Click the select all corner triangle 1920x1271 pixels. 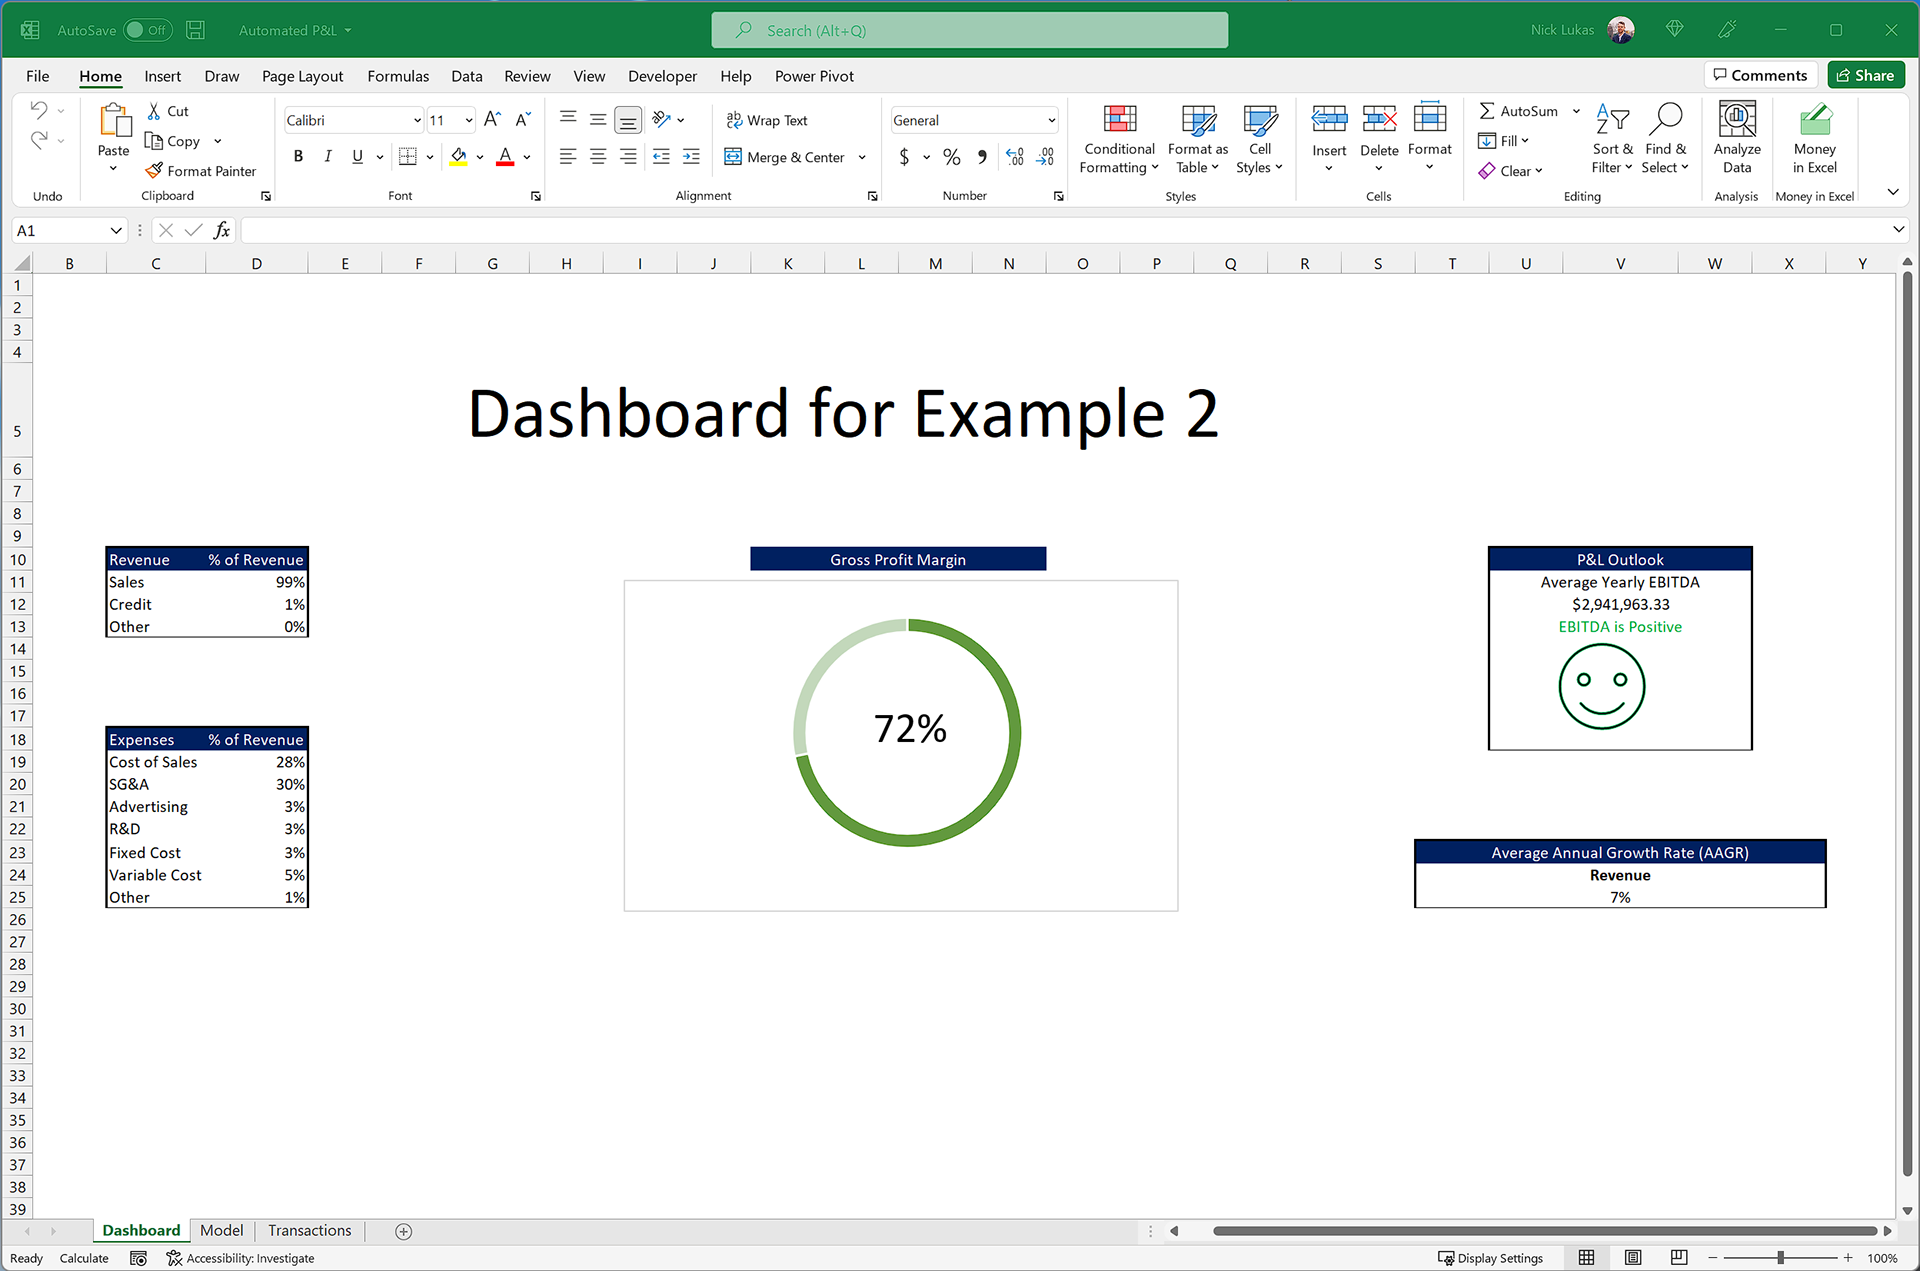point(21,263)
